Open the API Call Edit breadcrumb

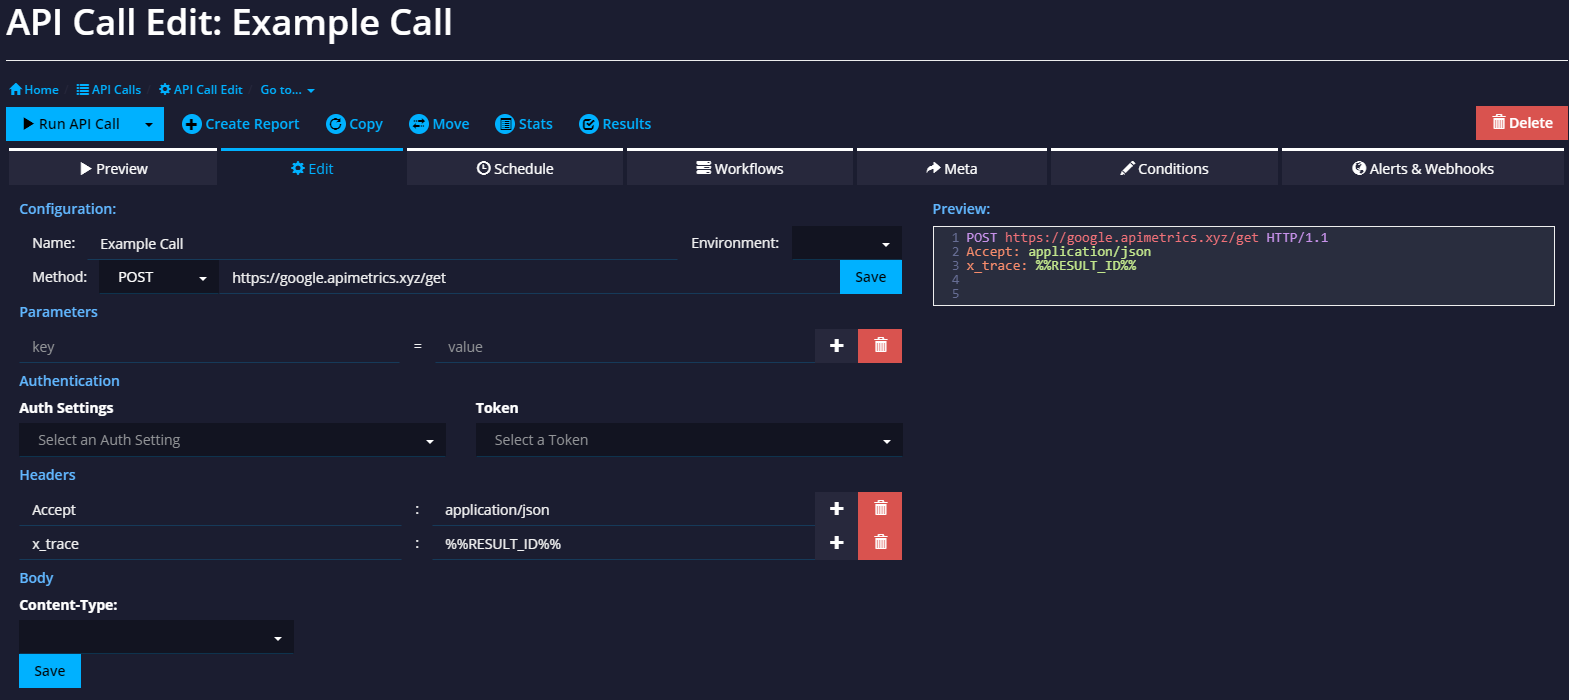[x=201, y=90]
